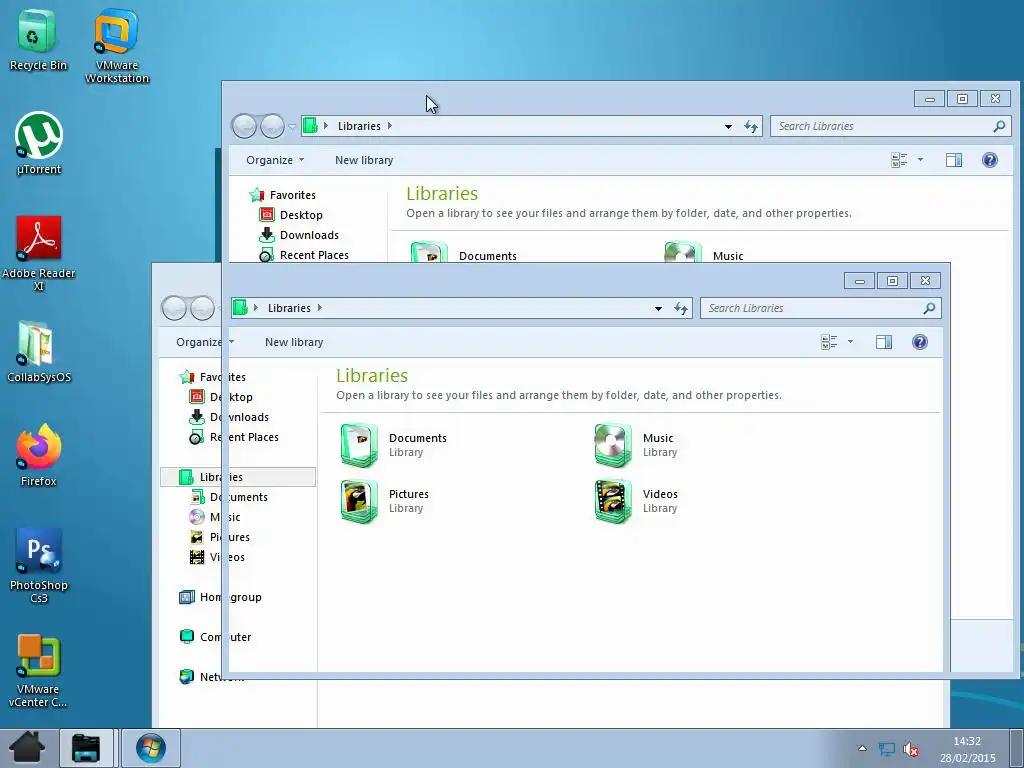1024x768 pixels.
Task: Select Homegroup in left window sidebar
Action: [x=220, y=597]
